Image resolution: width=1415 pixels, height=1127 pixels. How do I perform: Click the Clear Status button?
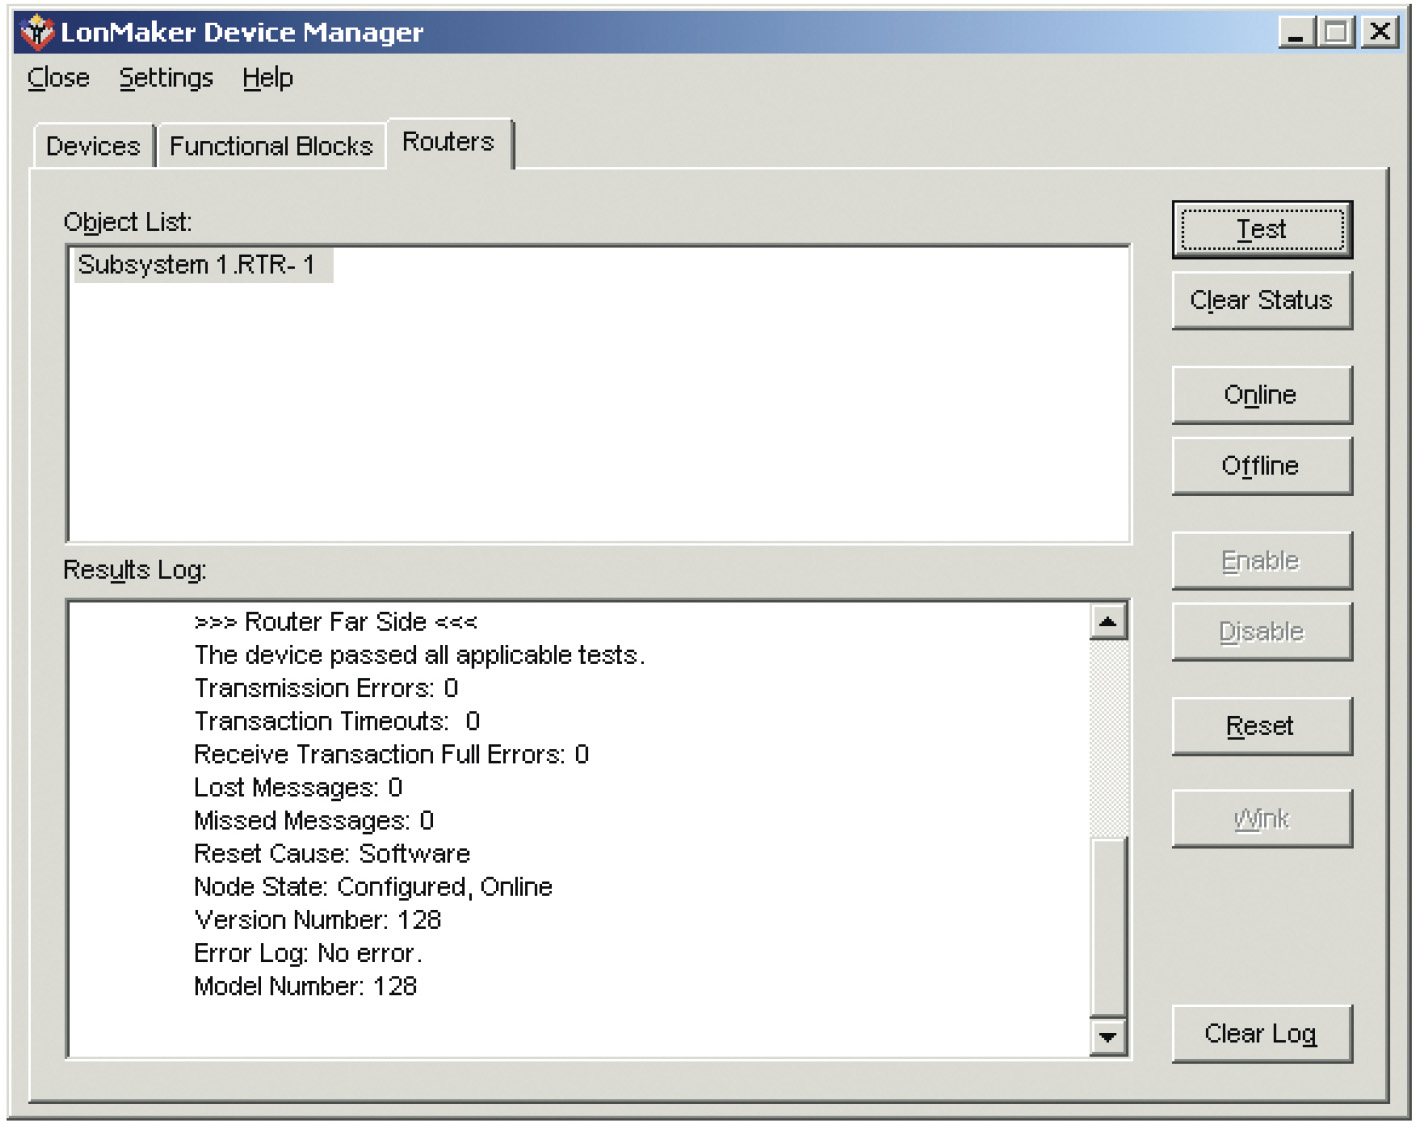pos(1262,300)
